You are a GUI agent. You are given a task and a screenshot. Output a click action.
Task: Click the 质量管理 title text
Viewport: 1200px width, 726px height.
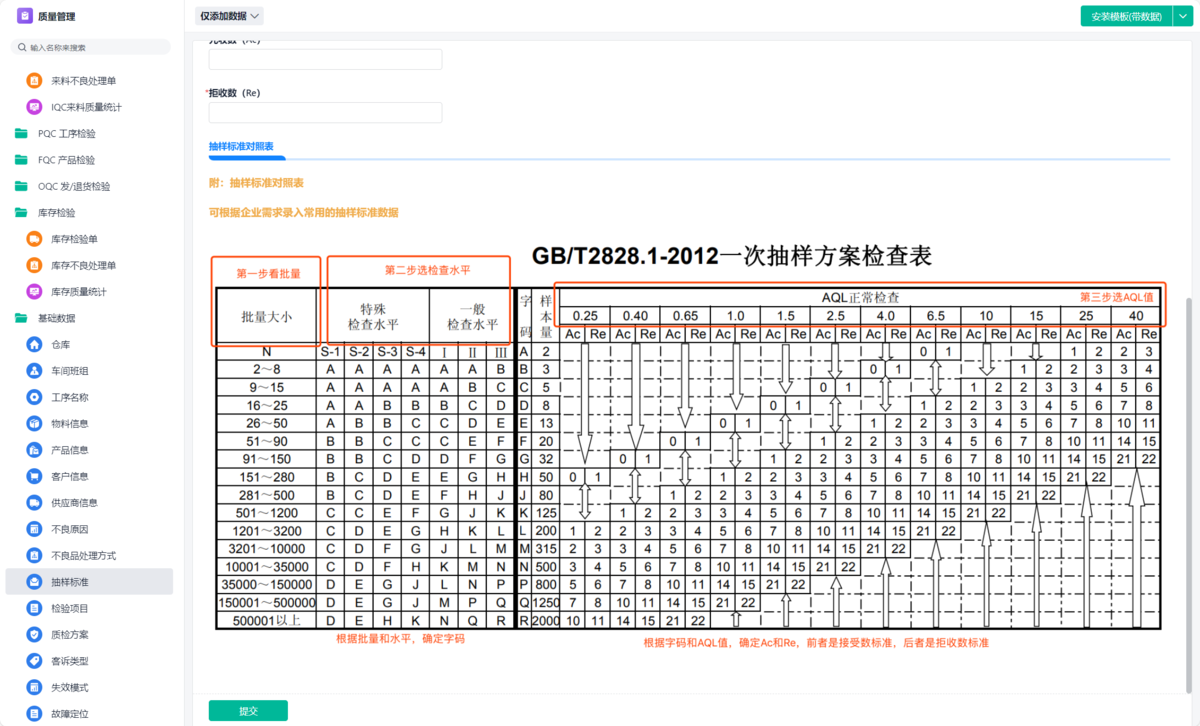pos(56,16)
